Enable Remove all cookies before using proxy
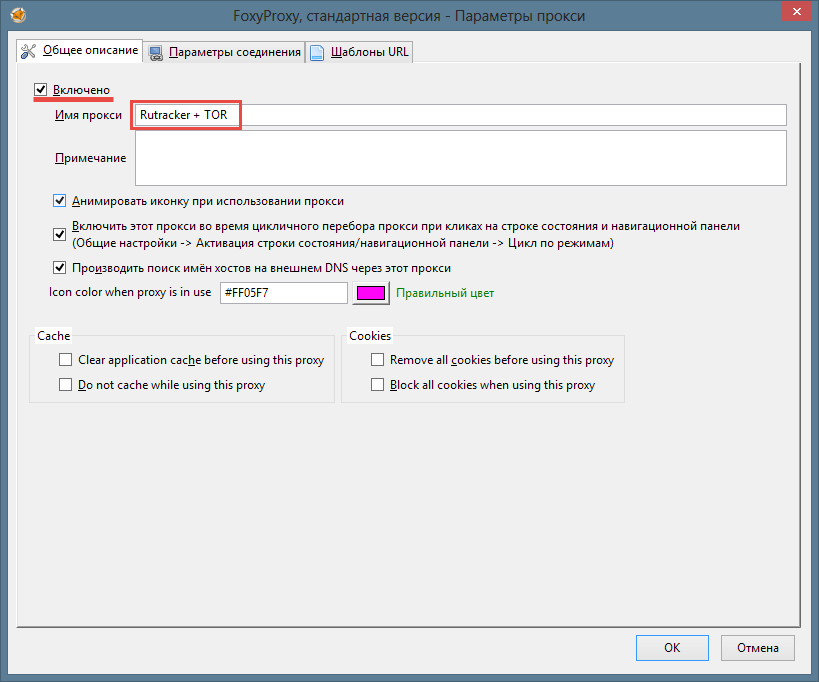 (x=378, y=360)
